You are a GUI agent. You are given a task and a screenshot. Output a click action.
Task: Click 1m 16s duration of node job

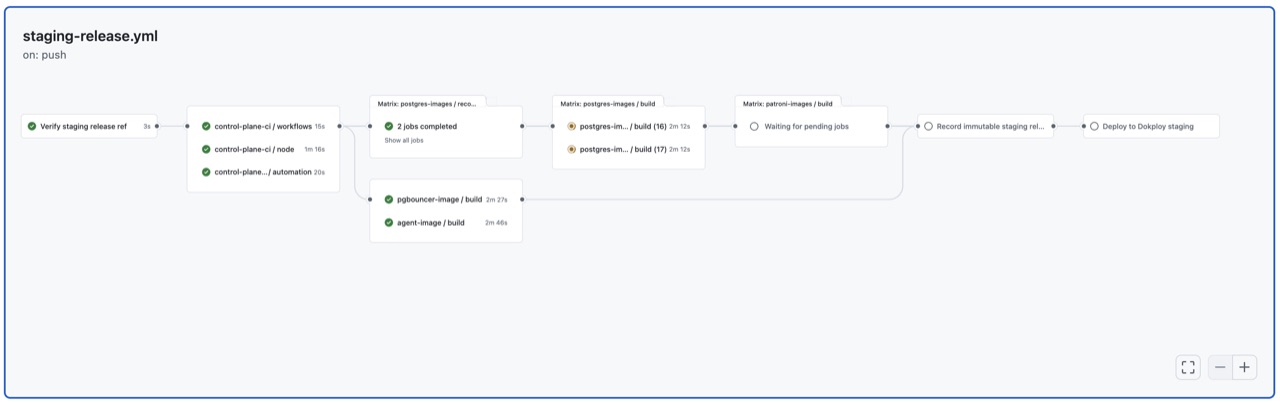click(x=314, y=149)
